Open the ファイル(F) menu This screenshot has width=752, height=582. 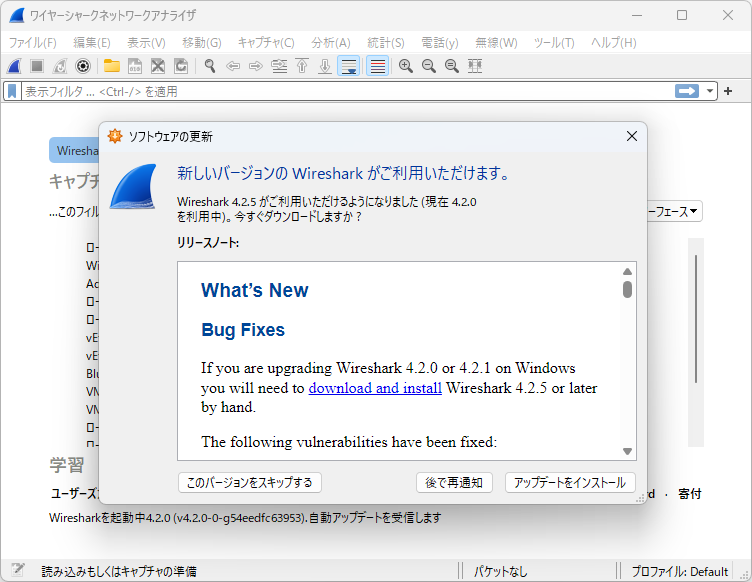(33, 43)
